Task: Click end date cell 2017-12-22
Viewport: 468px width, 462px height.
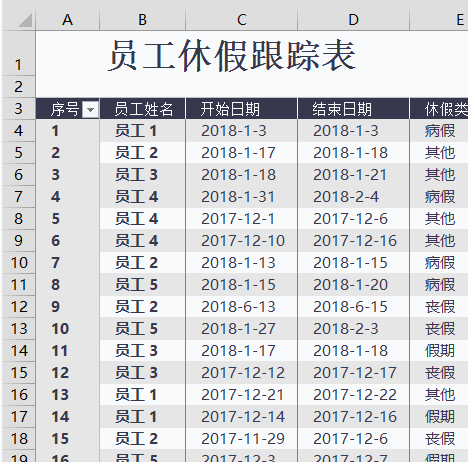Action: click(354, 395)
